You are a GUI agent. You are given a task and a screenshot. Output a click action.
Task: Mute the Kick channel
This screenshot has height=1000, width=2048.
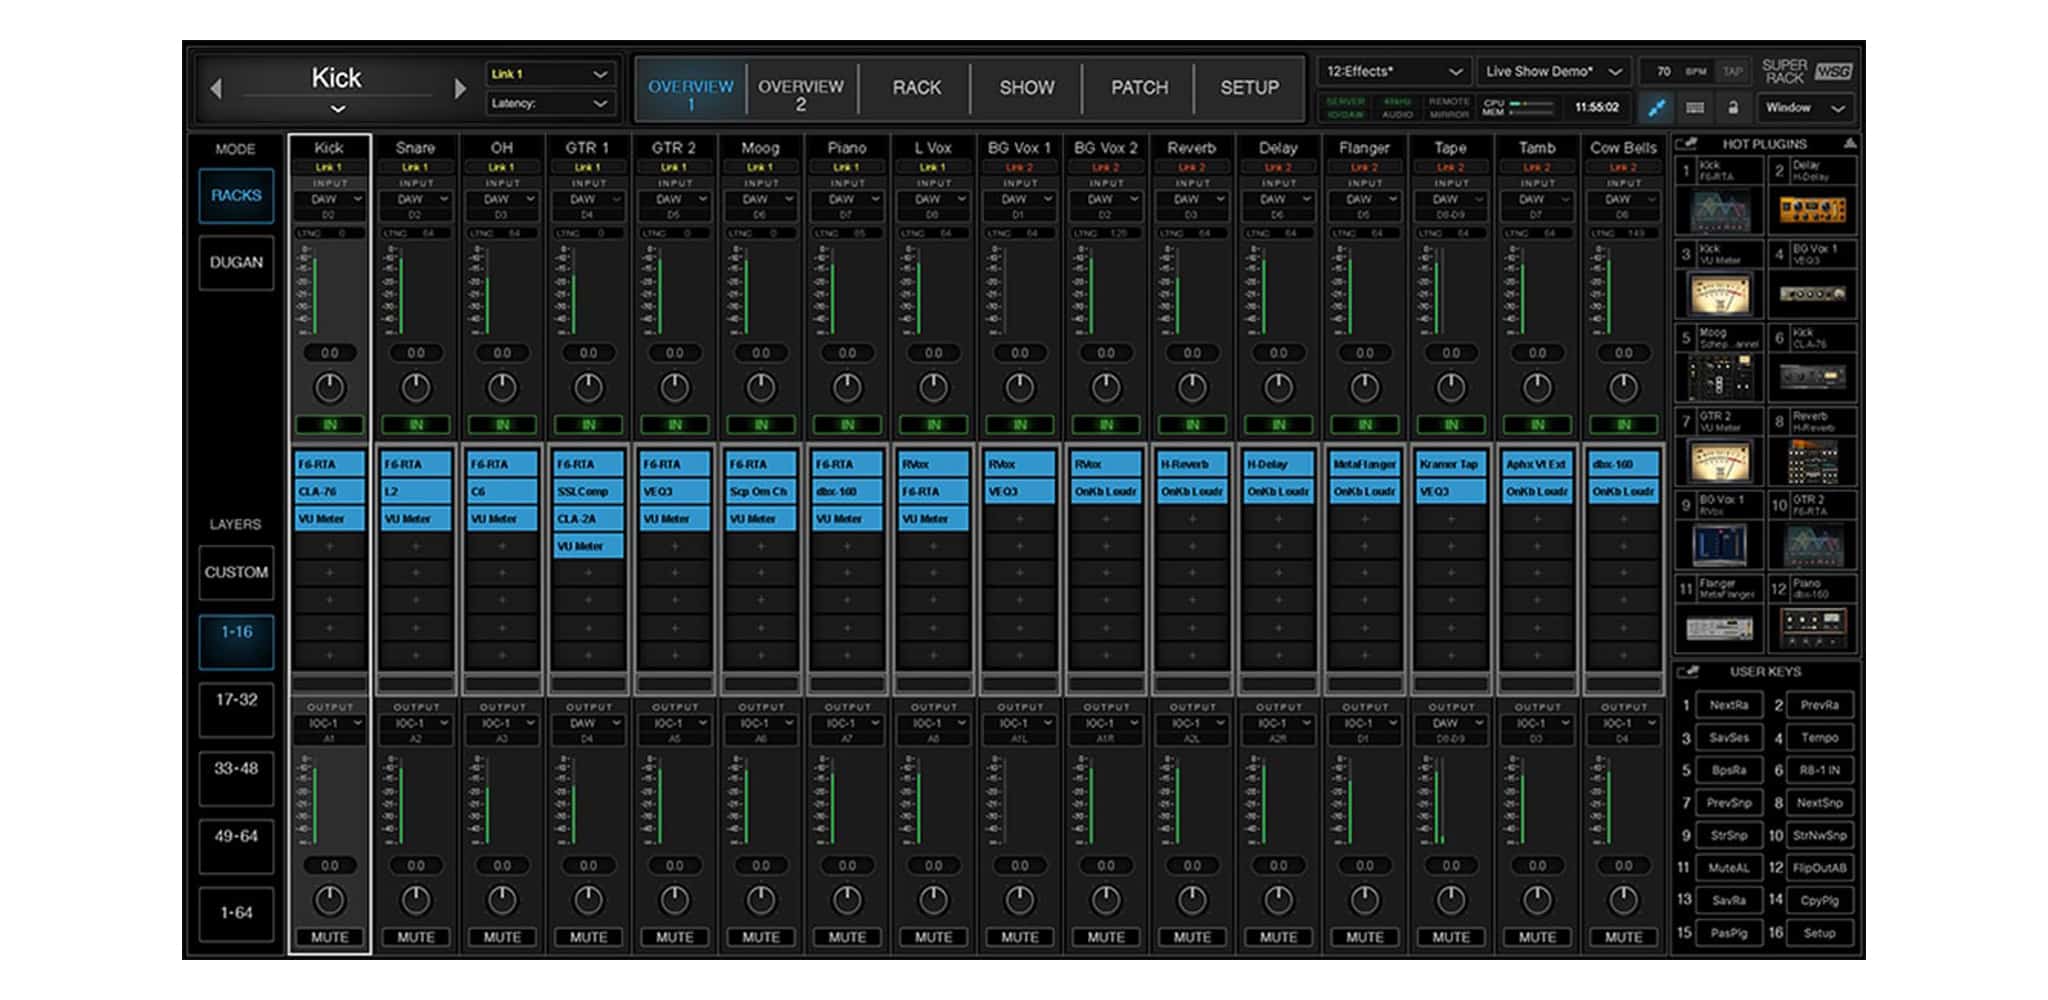coord(330,938)
